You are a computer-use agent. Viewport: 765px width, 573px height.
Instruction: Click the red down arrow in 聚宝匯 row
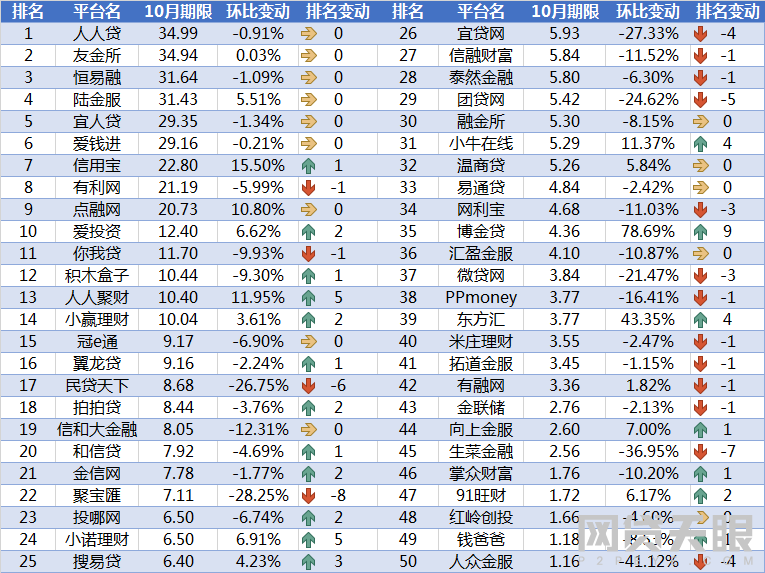(x=308, y=496)
